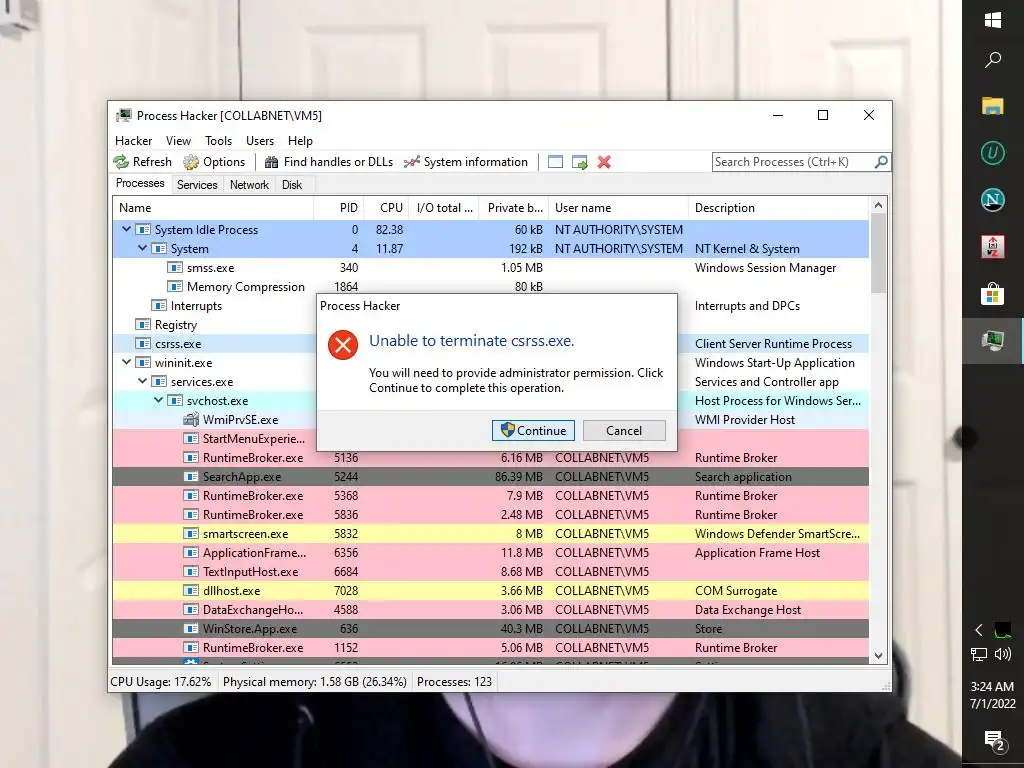
Task: Sort by the CPU column header
Action: [x=386, y=208]
